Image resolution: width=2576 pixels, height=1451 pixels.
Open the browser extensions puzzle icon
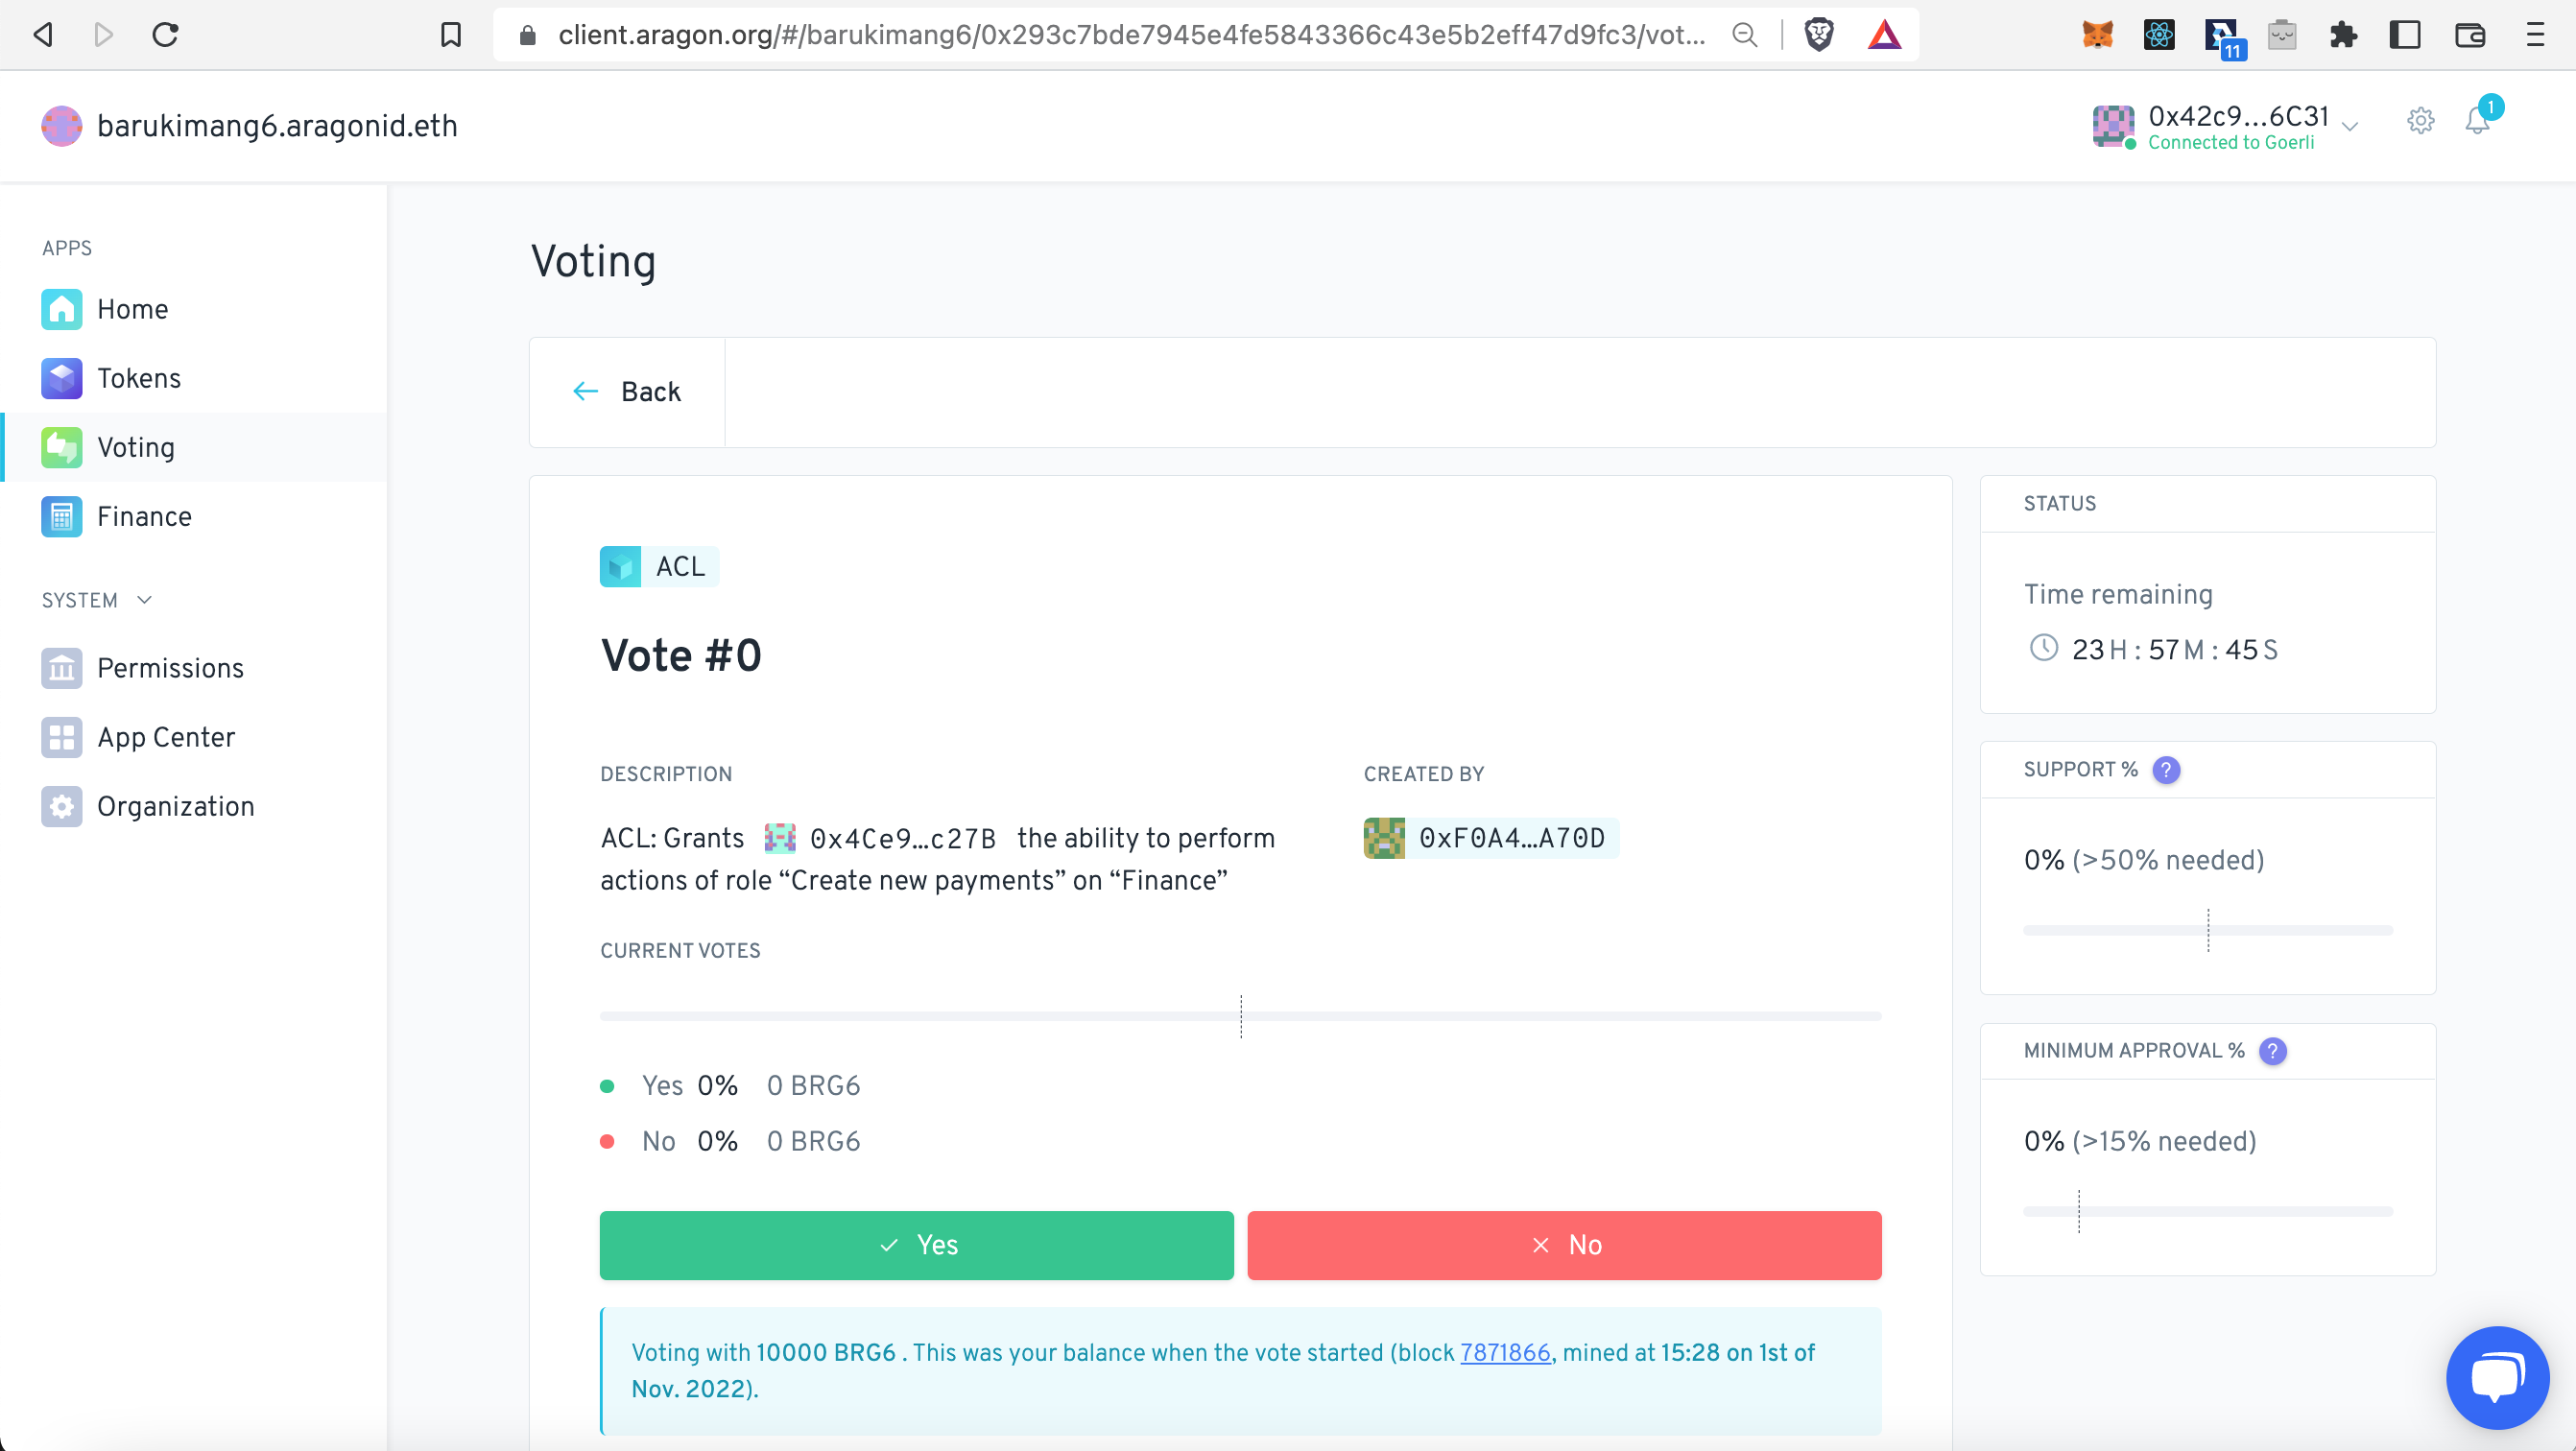2343,35
